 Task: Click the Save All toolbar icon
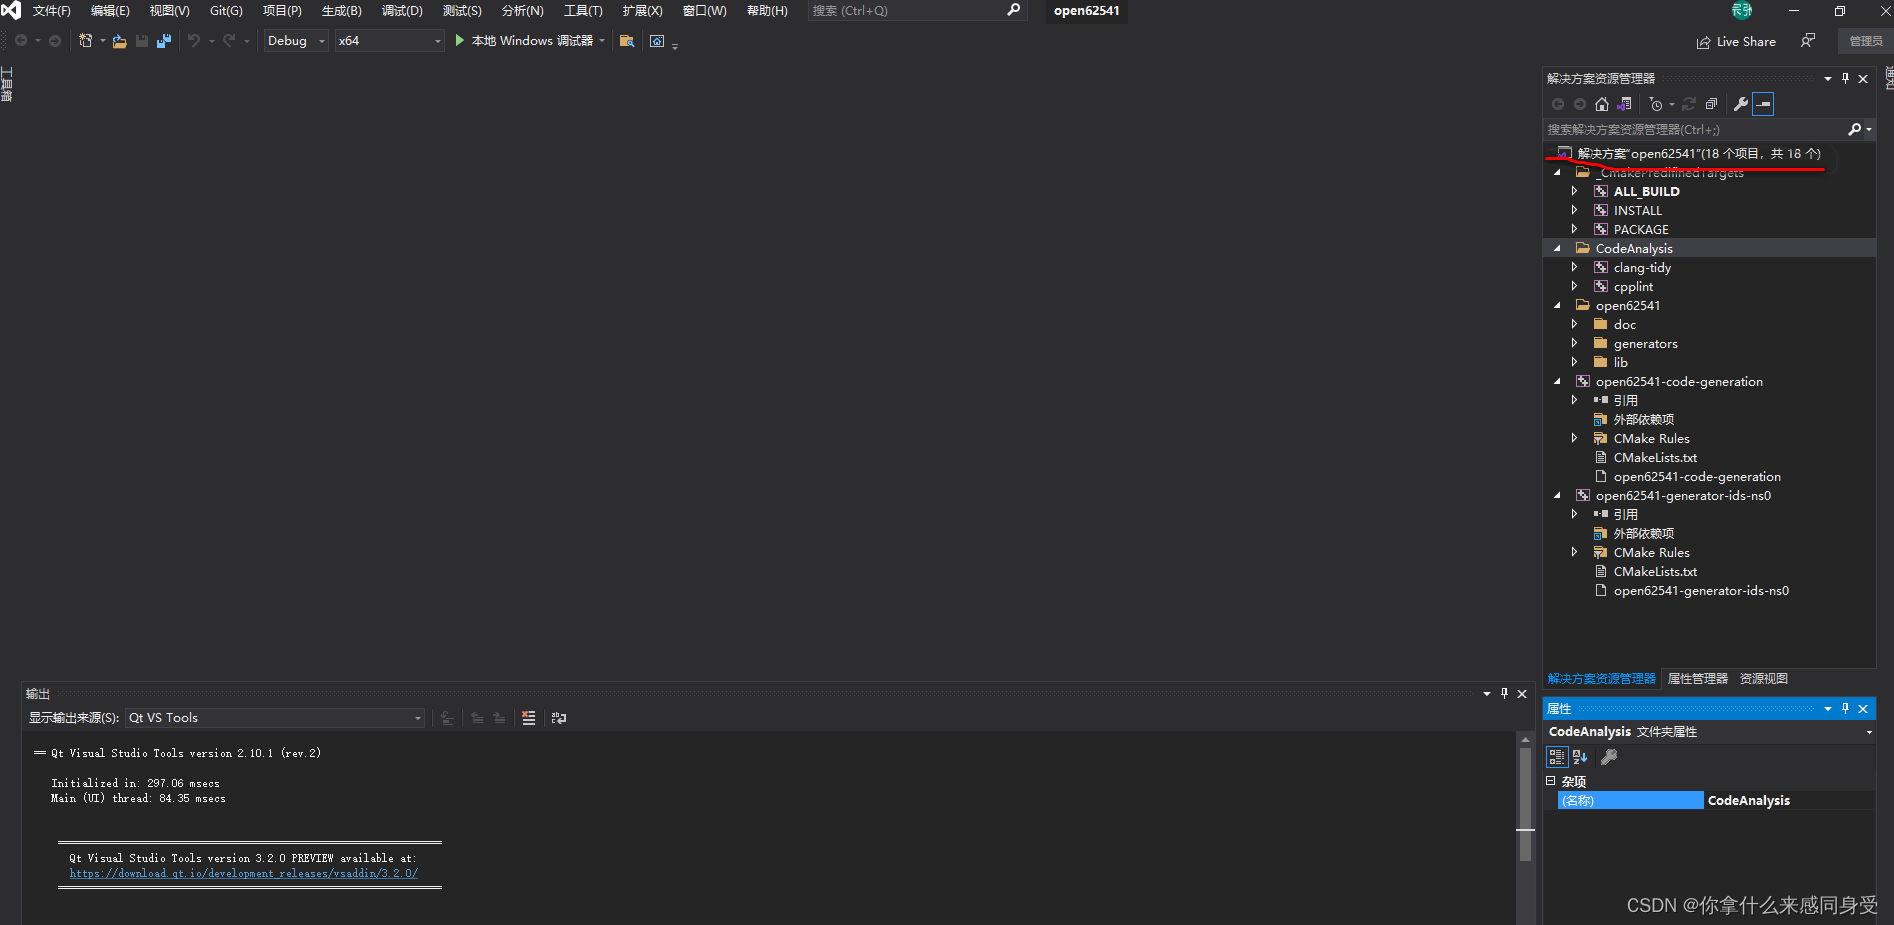163,40
